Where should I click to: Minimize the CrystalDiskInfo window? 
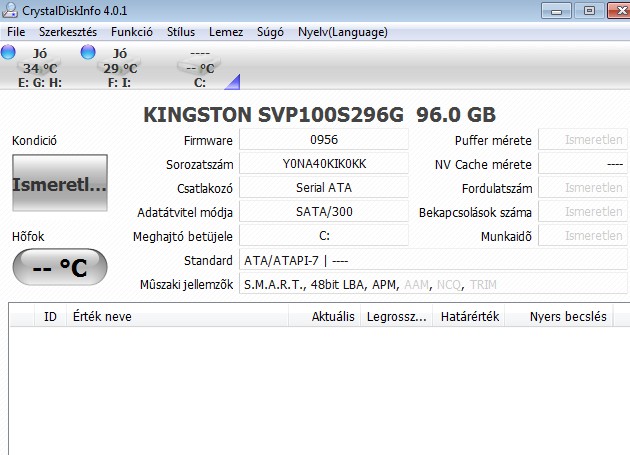(x=556, y=11)
